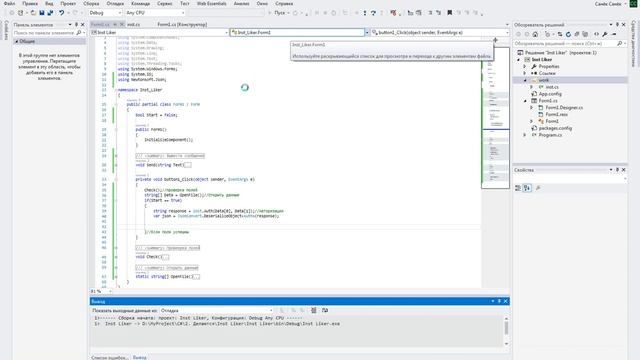This screenshot has height=360, width=640.
Task: Expand the Properties tree node
Action: click(x=525, y=67)
